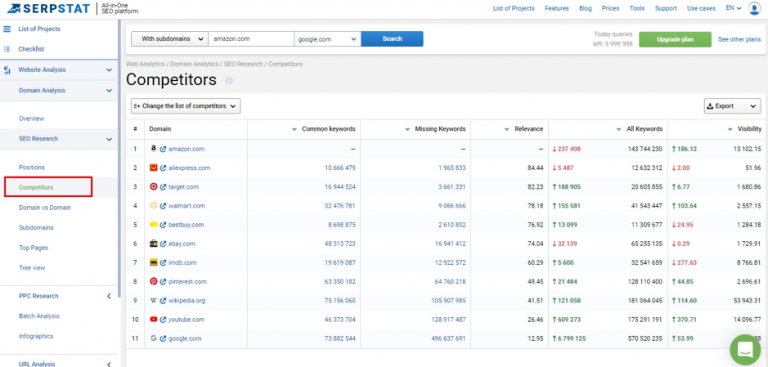Viewport: 768px width, 367px height.
Task: Open Batch Analysis in the sidebar
Action: click(x=39, y=316)
